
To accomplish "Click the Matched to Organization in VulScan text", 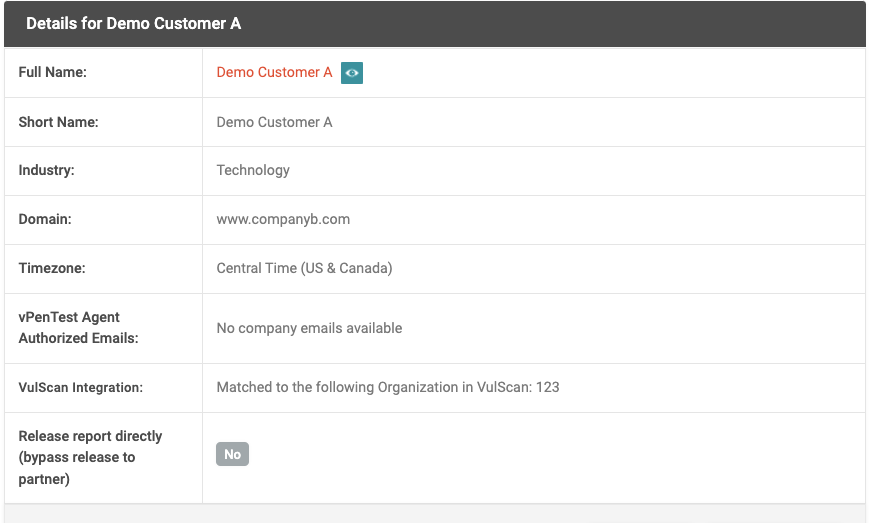I will point(387,387).
